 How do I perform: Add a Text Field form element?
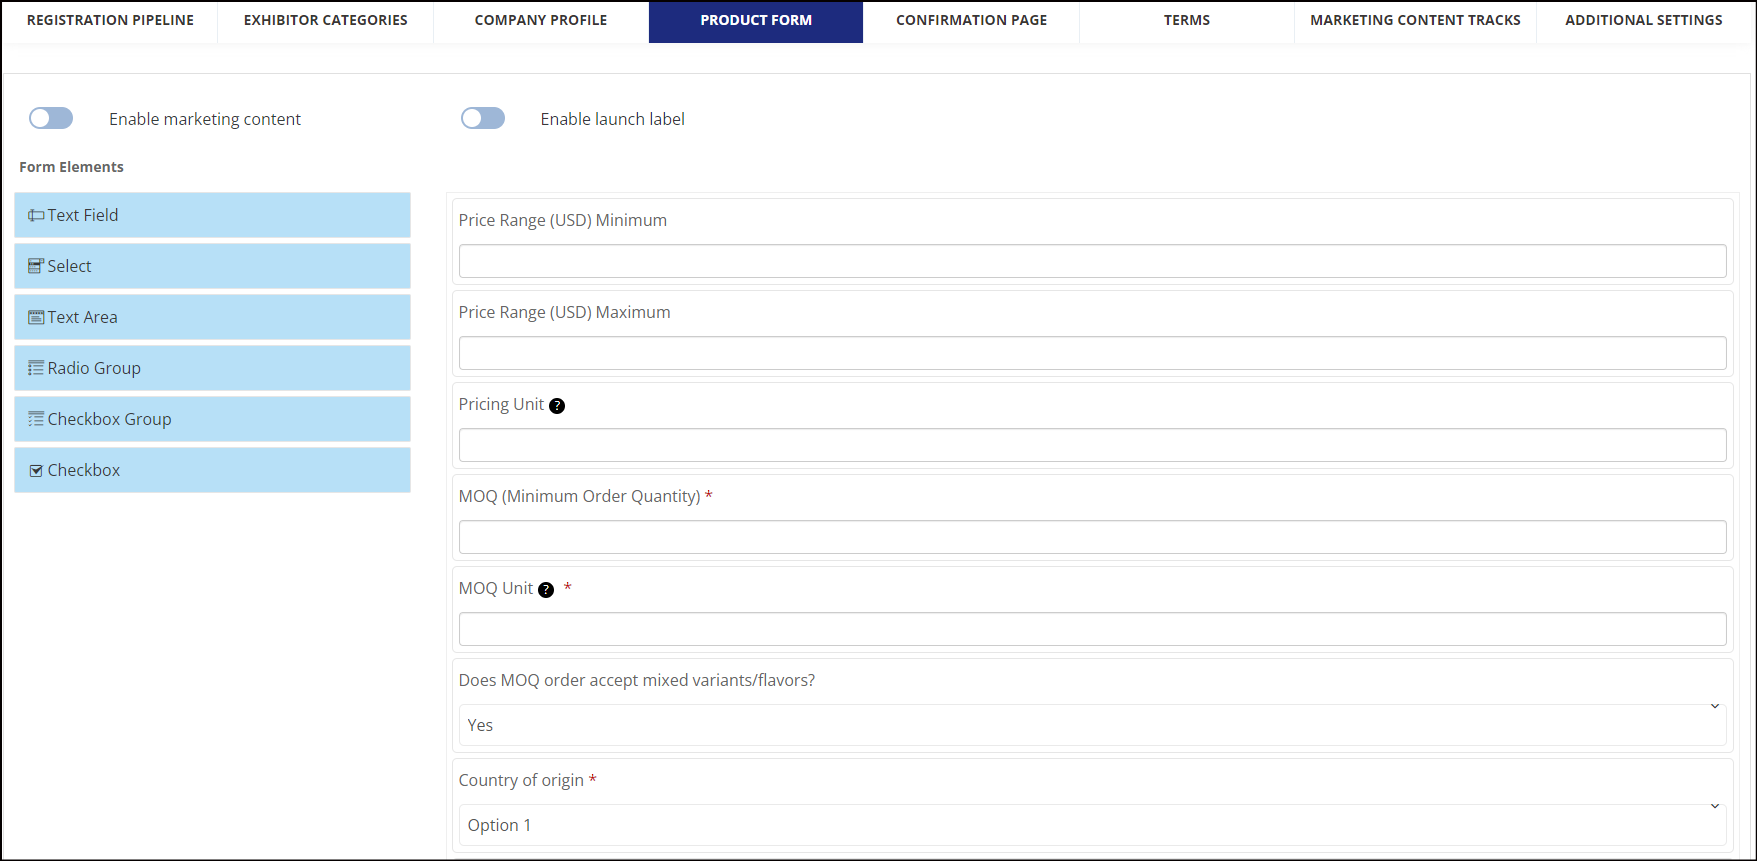[212, 215]
